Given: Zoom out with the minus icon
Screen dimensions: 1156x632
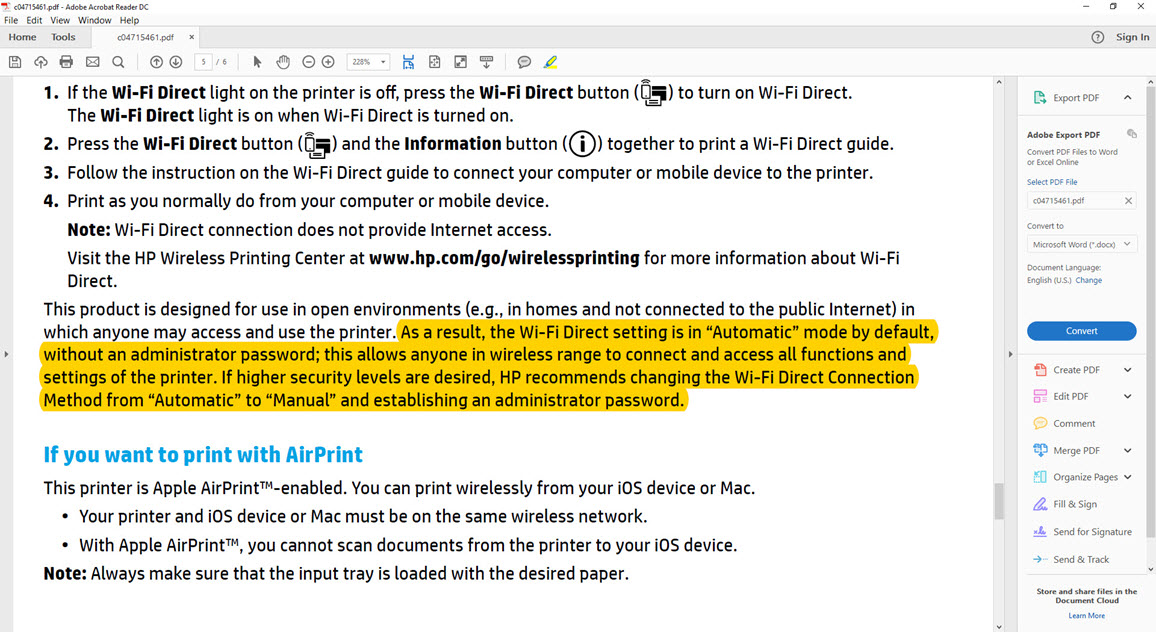Looking at the screenshot, I should [x=309, y=62].
